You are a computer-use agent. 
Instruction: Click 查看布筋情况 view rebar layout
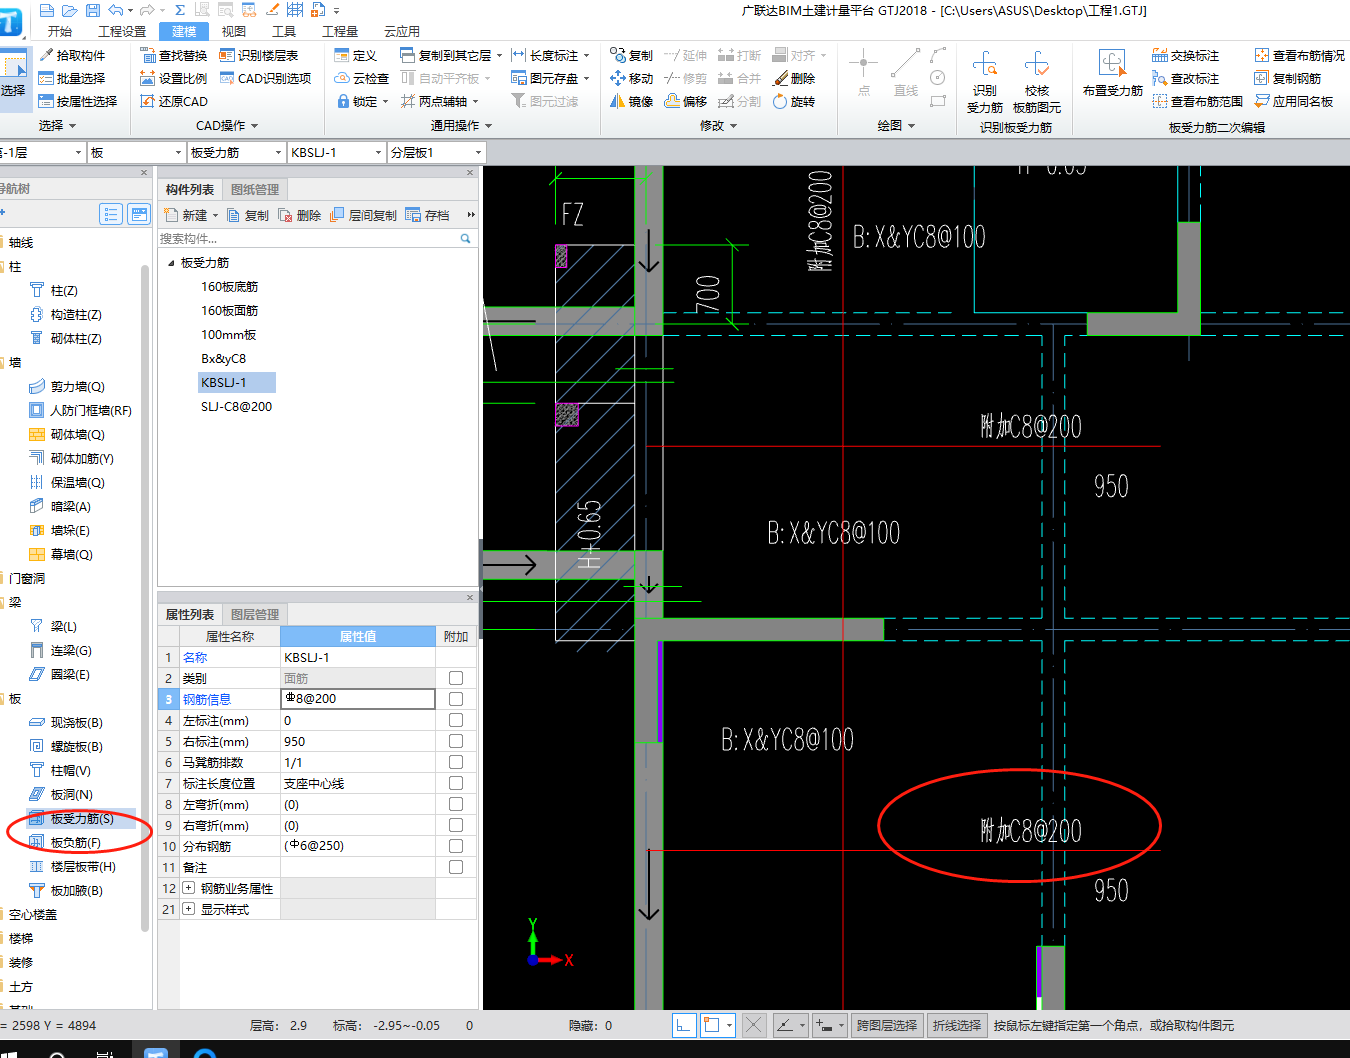tap(1299, 55)
